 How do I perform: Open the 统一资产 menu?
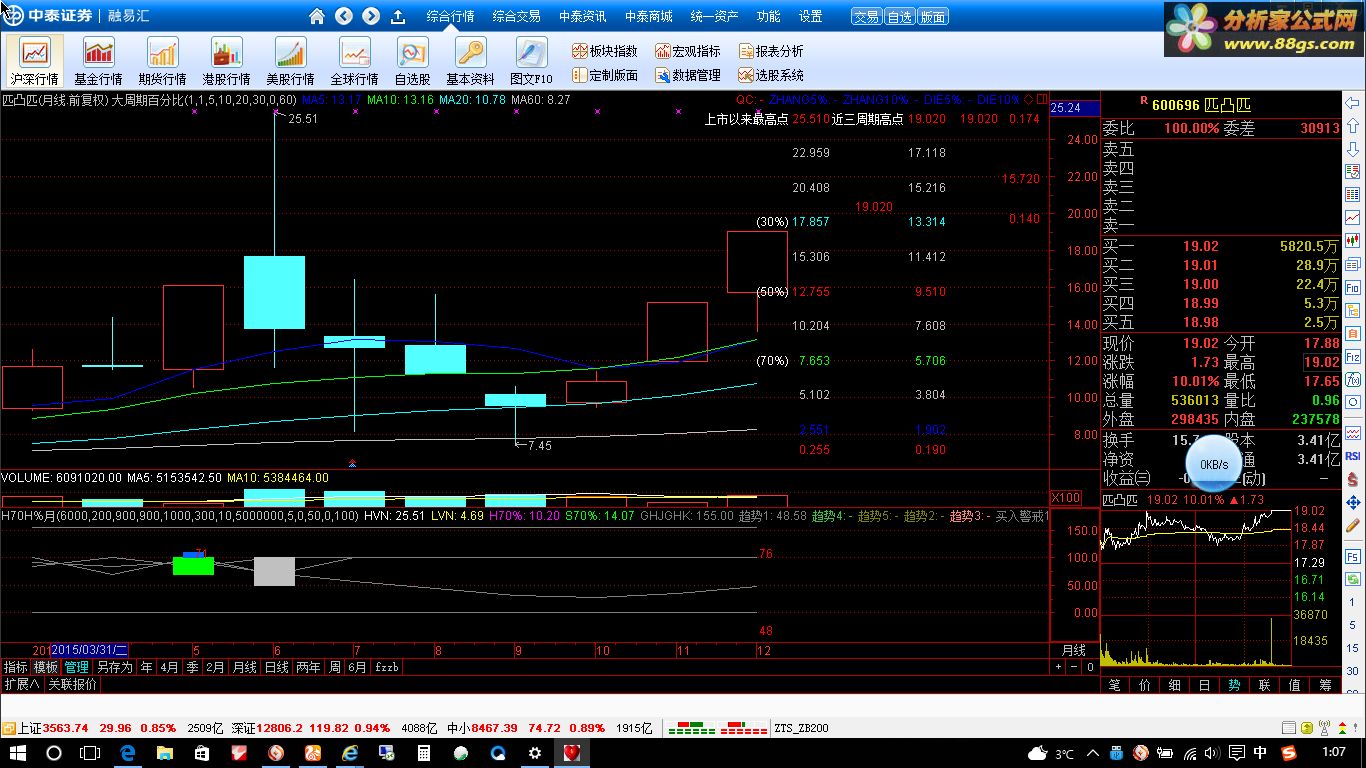click(714, 16)
